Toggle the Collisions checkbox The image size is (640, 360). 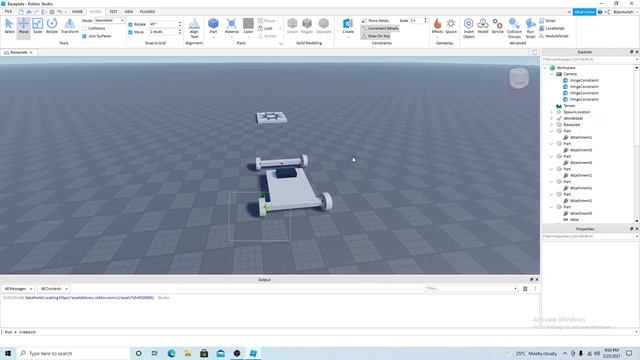click(x=84, y=28)
